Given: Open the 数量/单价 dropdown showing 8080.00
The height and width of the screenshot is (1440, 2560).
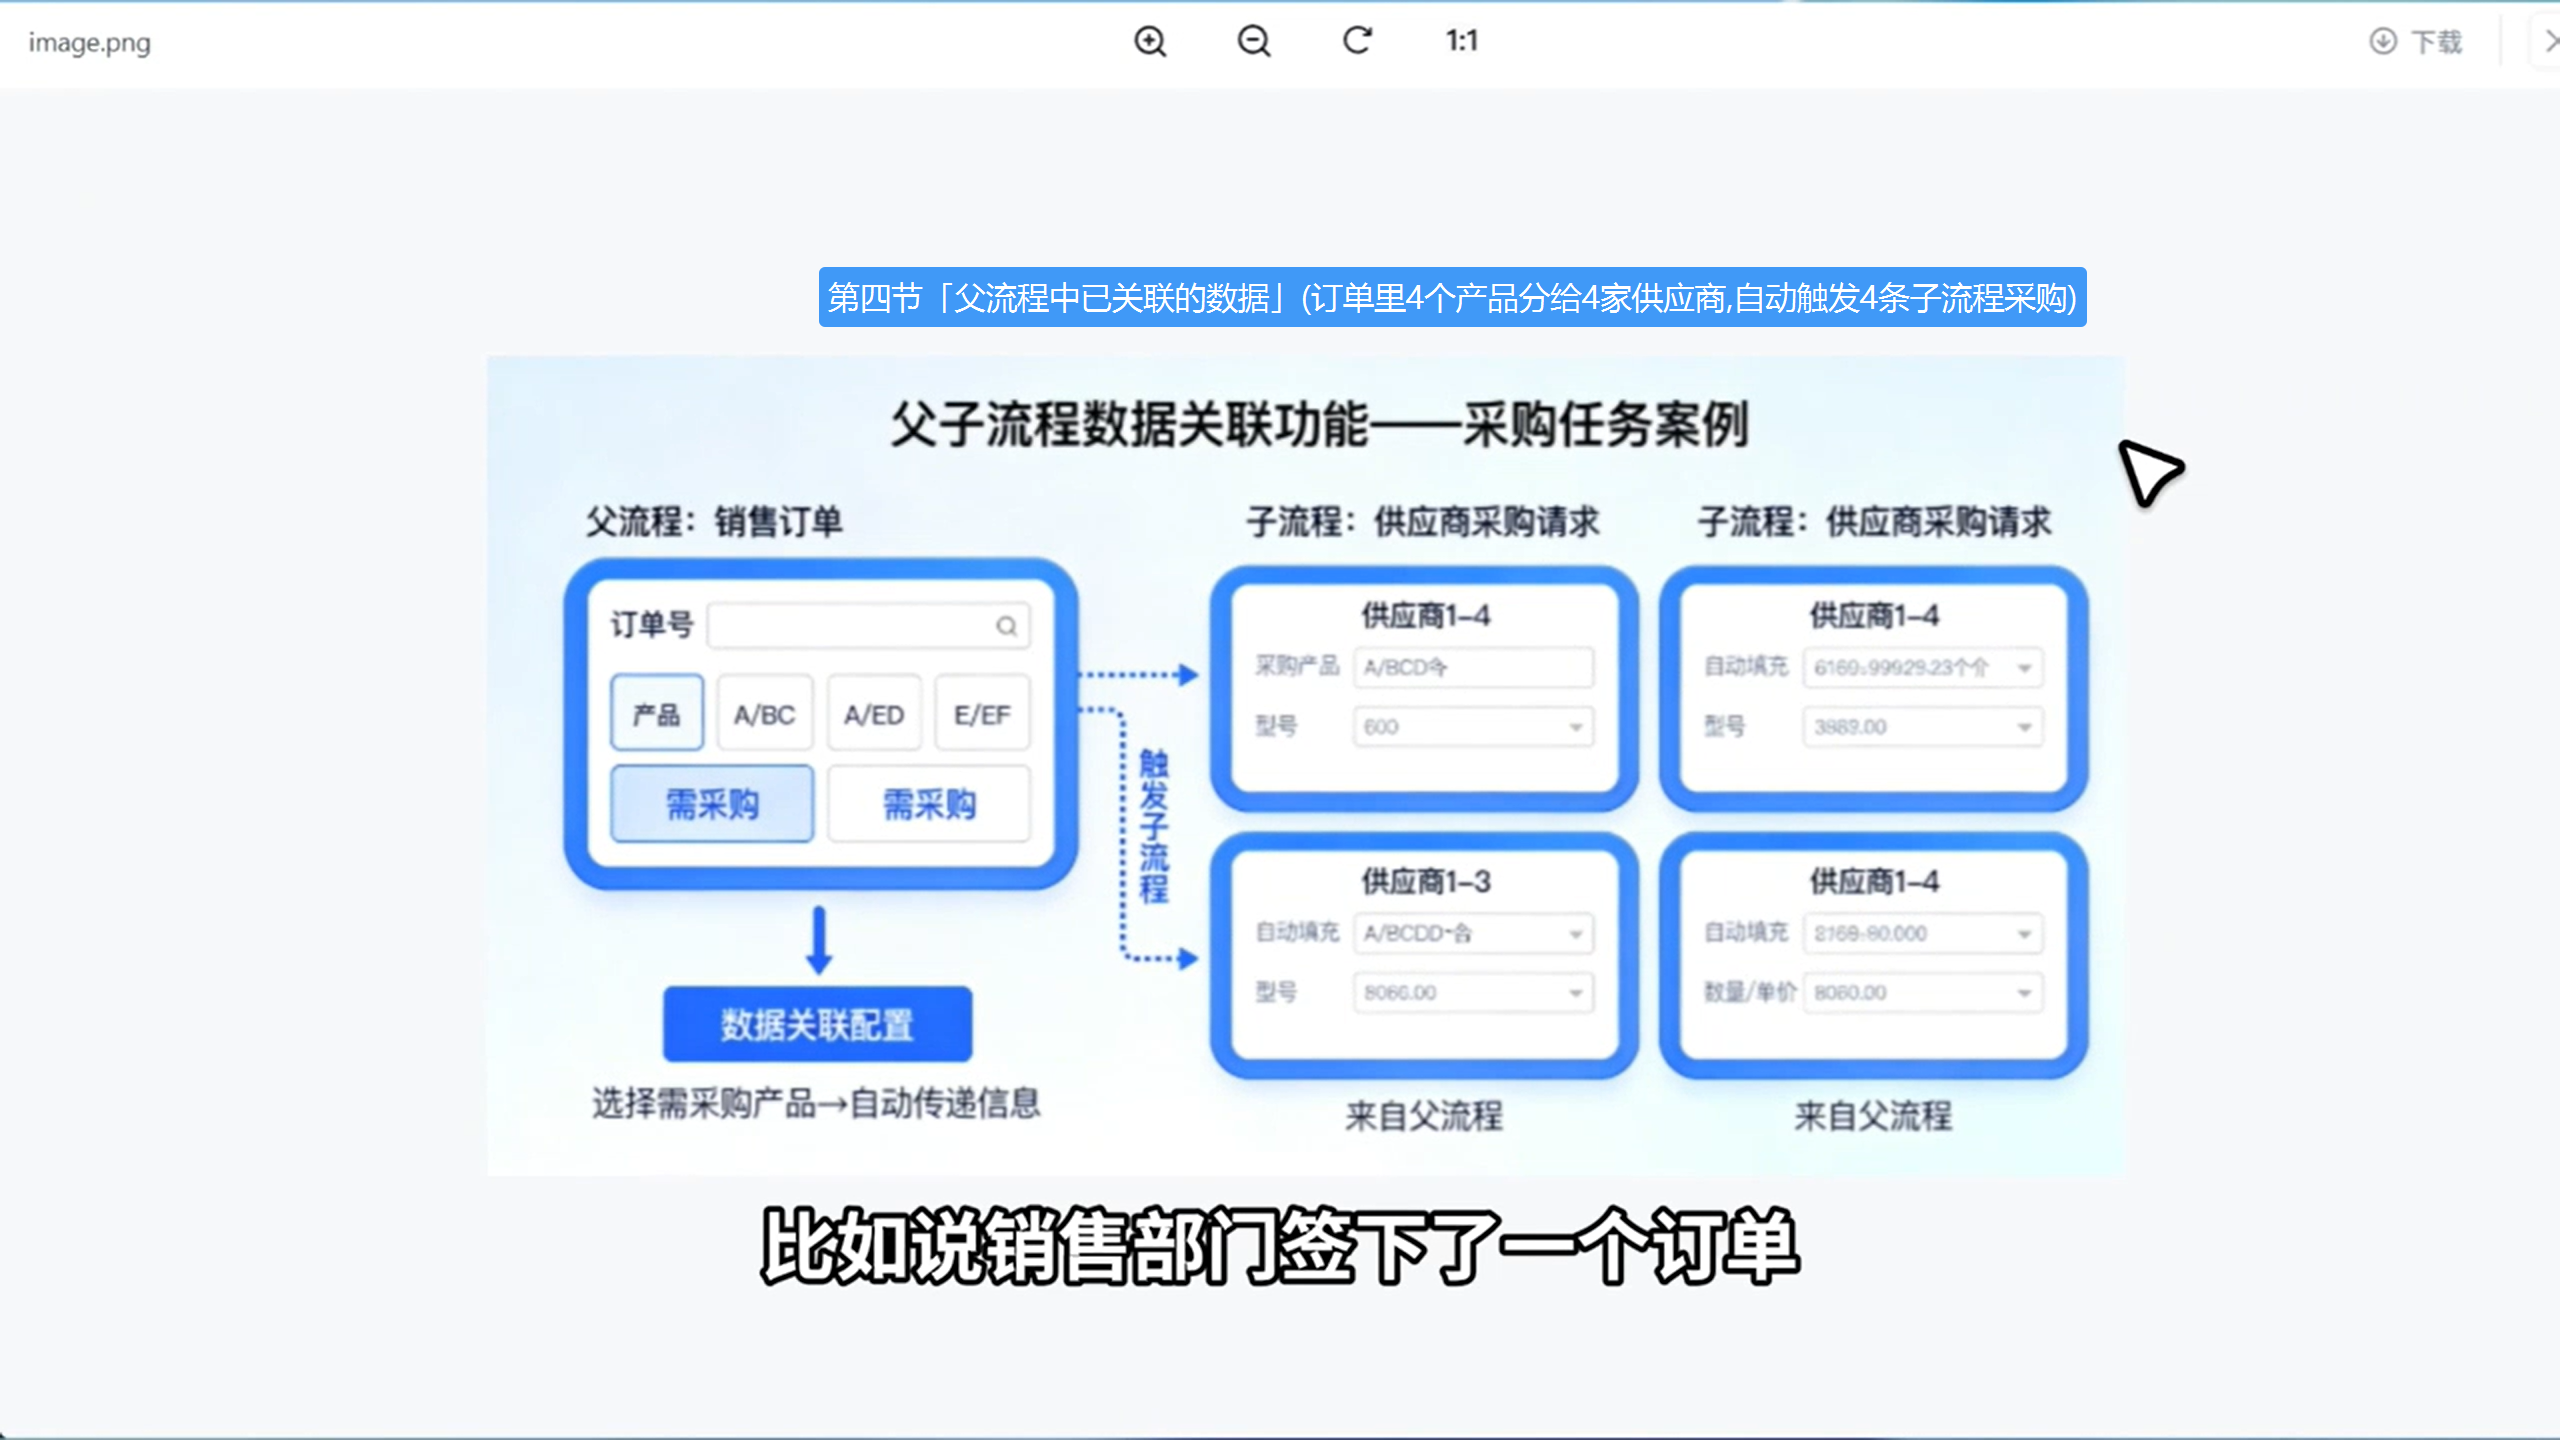Looking at the screenshot, I should click(x=1923, y=992).
